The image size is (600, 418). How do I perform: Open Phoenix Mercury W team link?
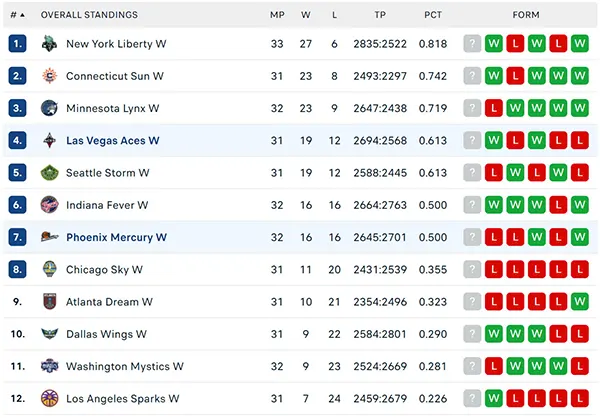pyautogui.click(x=116, y=237)
